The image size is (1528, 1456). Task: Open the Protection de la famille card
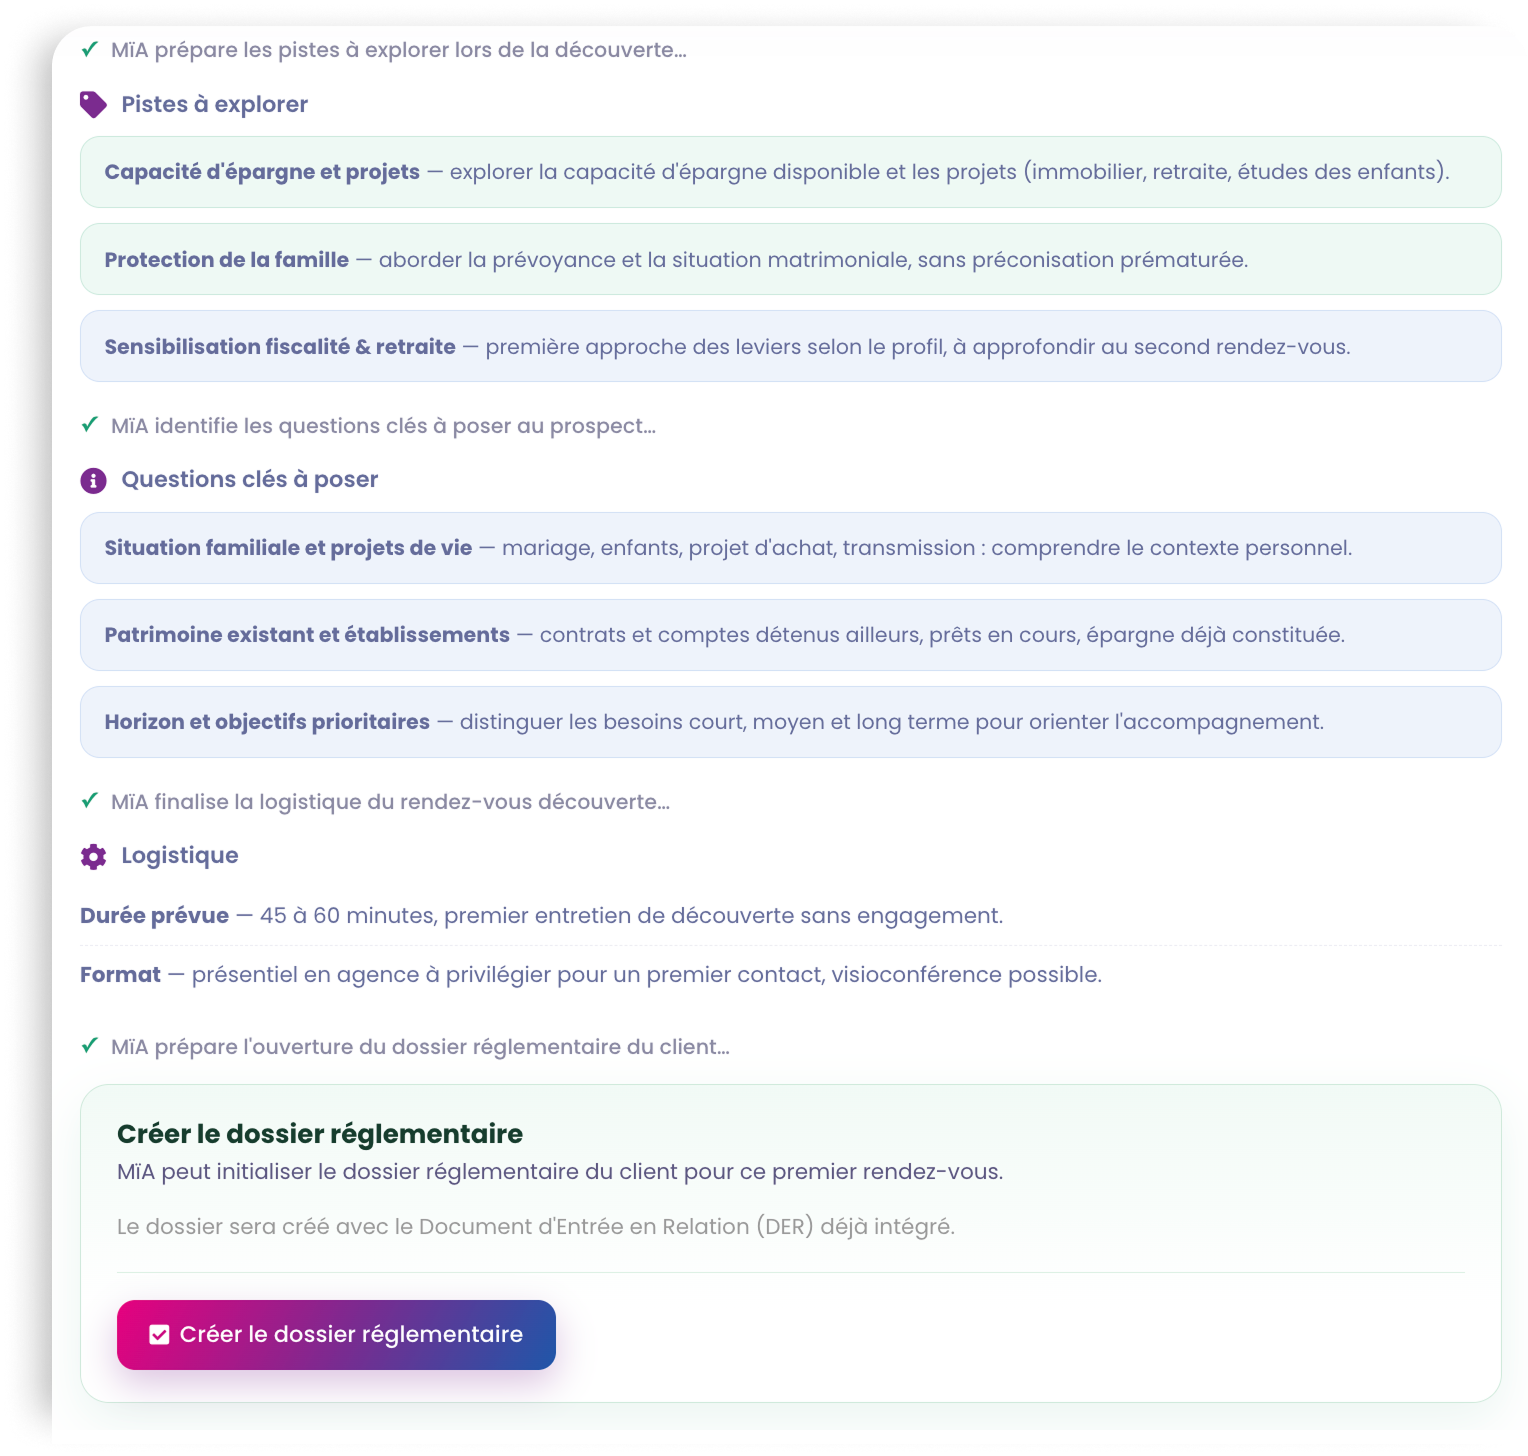coord(791,259)
